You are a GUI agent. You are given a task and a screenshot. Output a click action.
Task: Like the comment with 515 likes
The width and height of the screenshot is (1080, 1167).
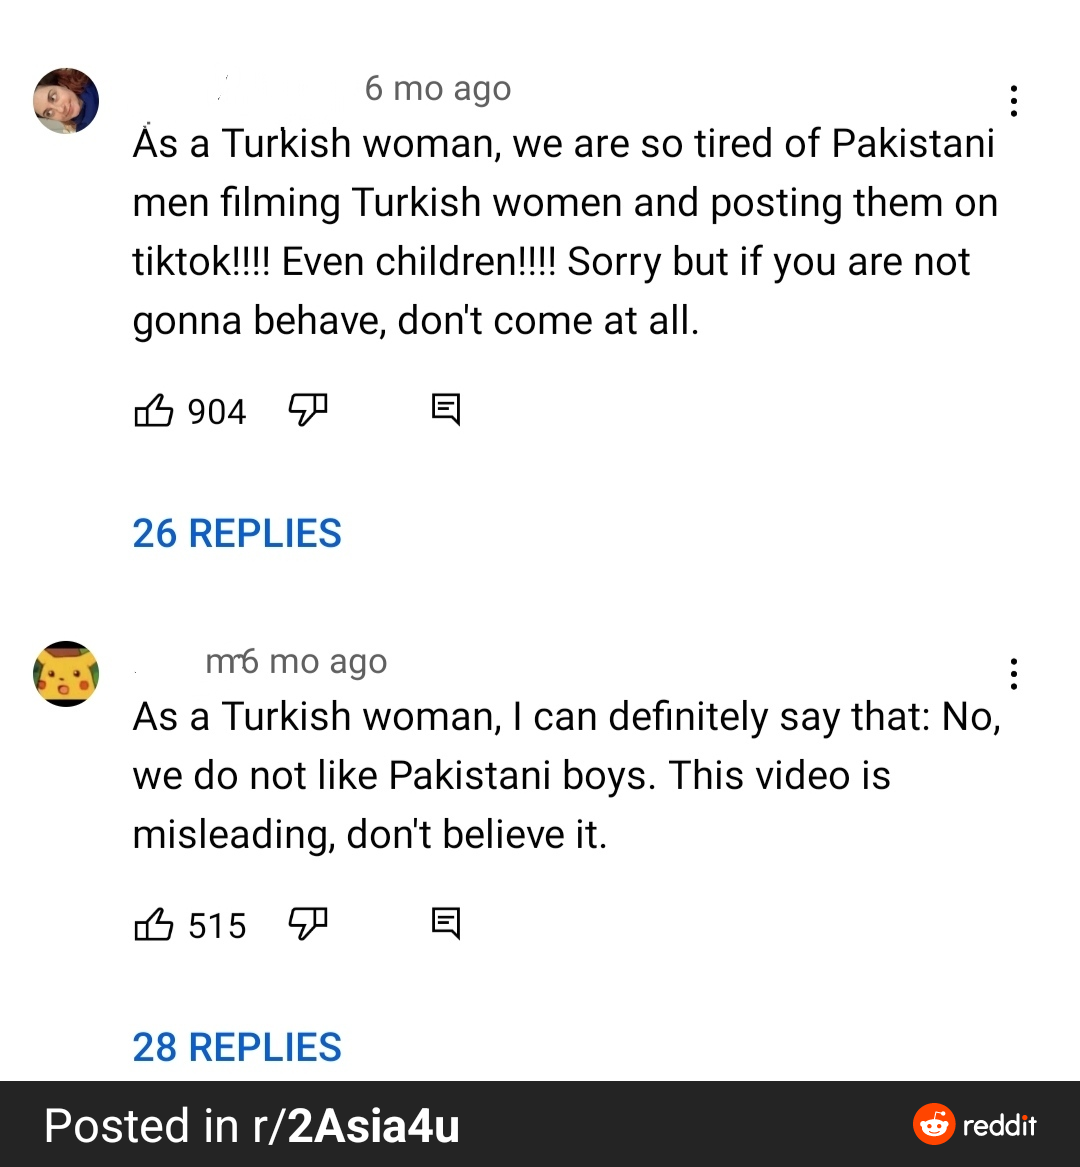[153, 924]
